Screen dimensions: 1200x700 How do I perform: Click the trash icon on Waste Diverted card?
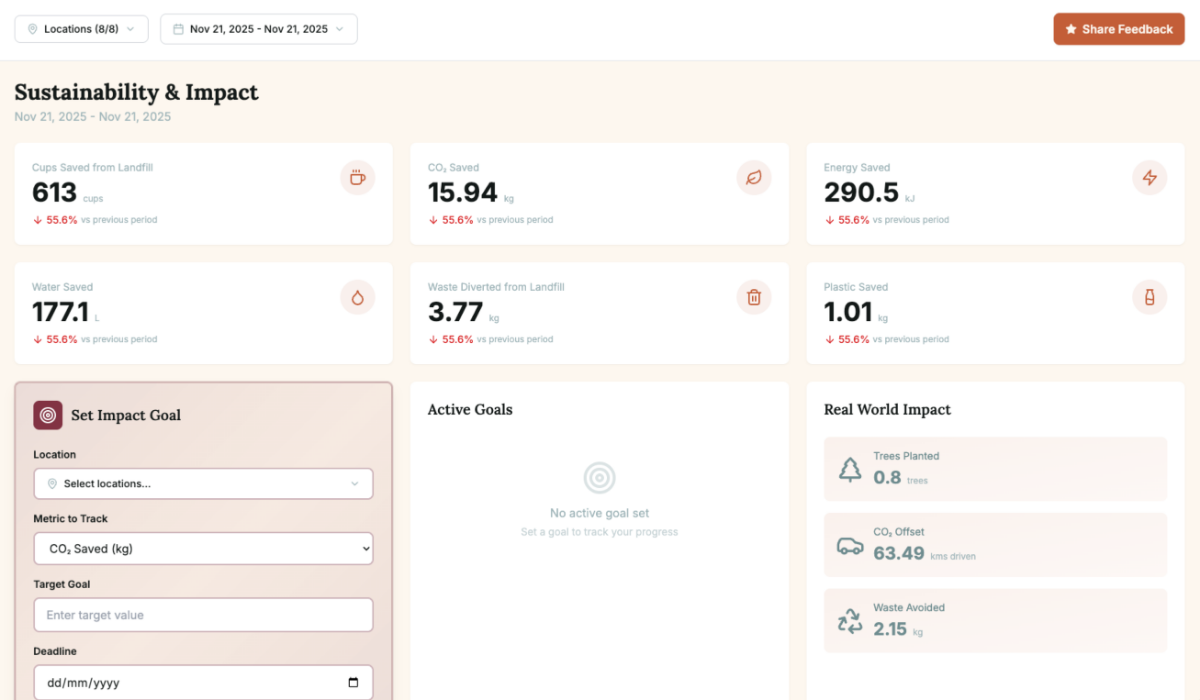[753, 297]
